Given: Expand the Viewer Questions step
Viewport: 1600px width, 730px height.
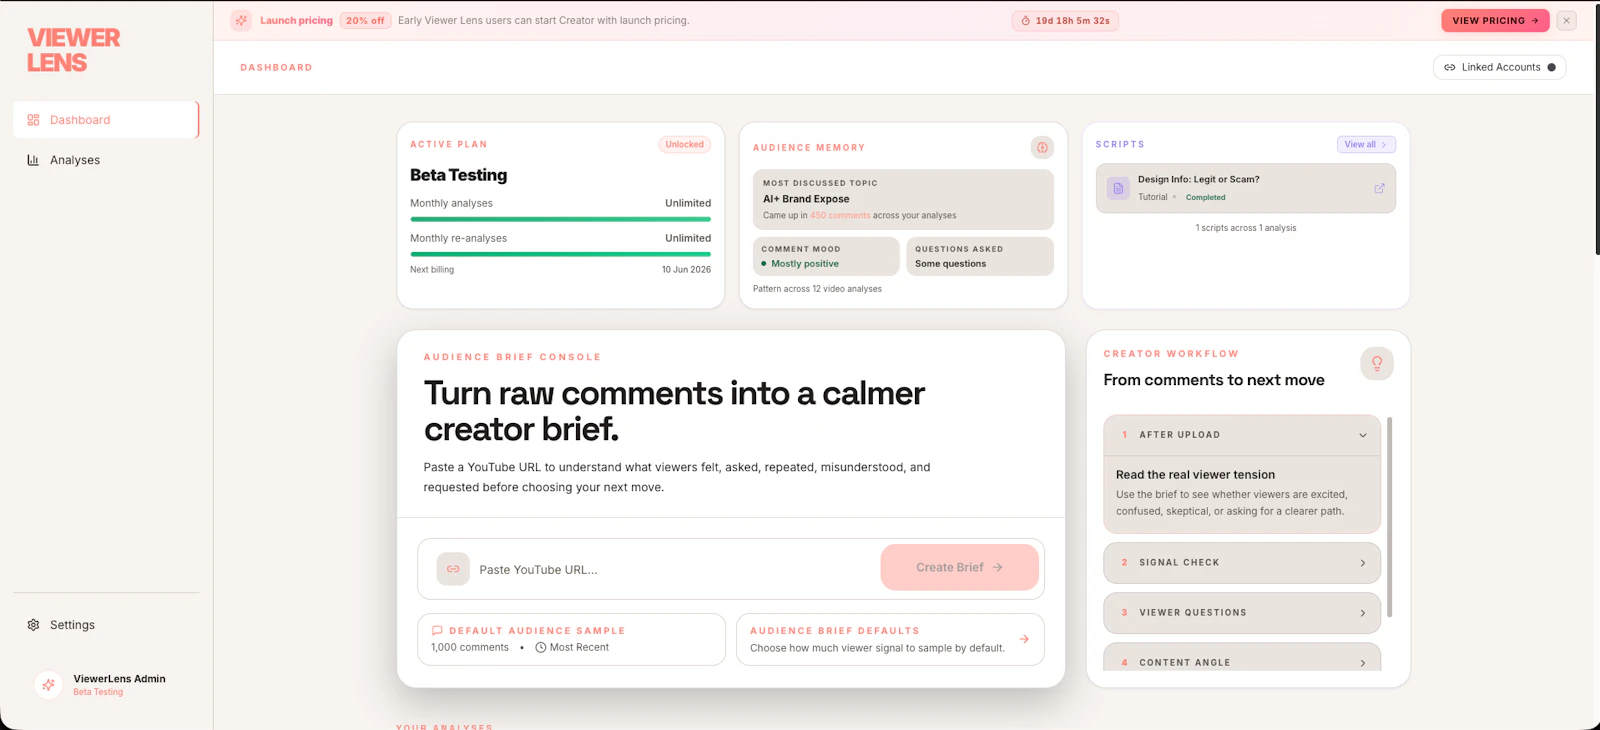Looking at the screenshot, I should (x=1242, y=613).
